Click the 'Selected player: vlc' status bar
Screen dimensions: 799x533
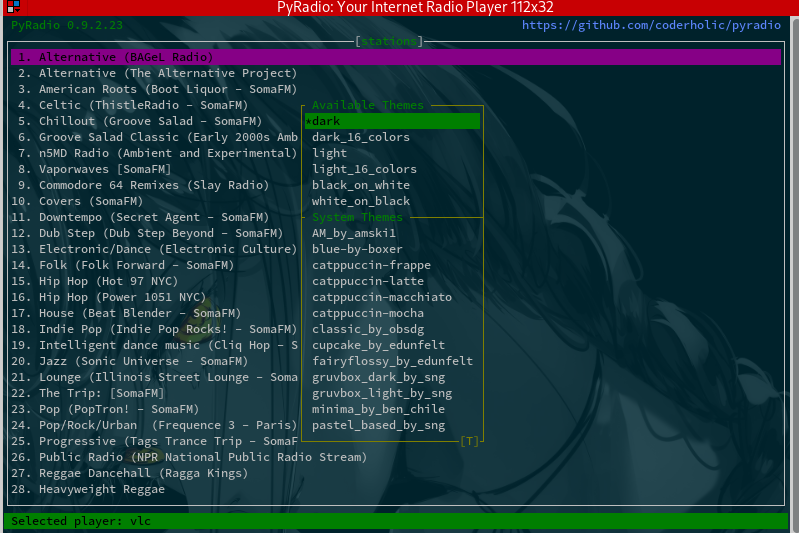pyautogui.click(x=396, y=521)
